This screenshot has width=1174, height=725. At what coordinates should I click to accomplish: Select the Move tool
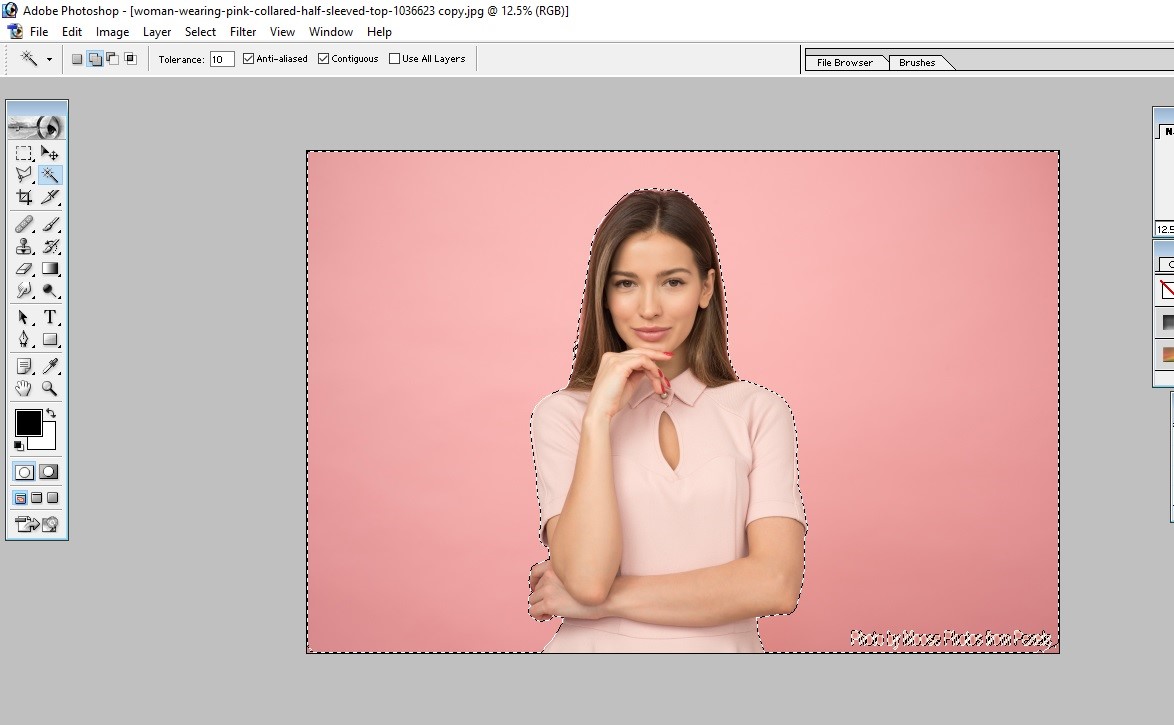pos(49,153)
